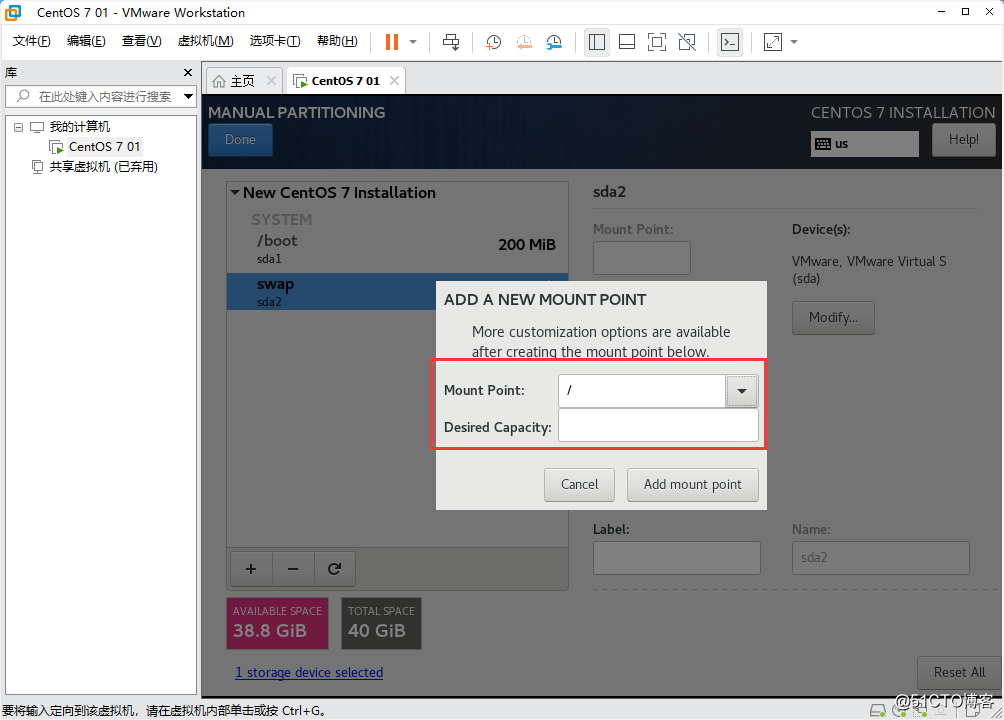
Task: Open the library search dropdown arrow
Action: pos(188,97)
